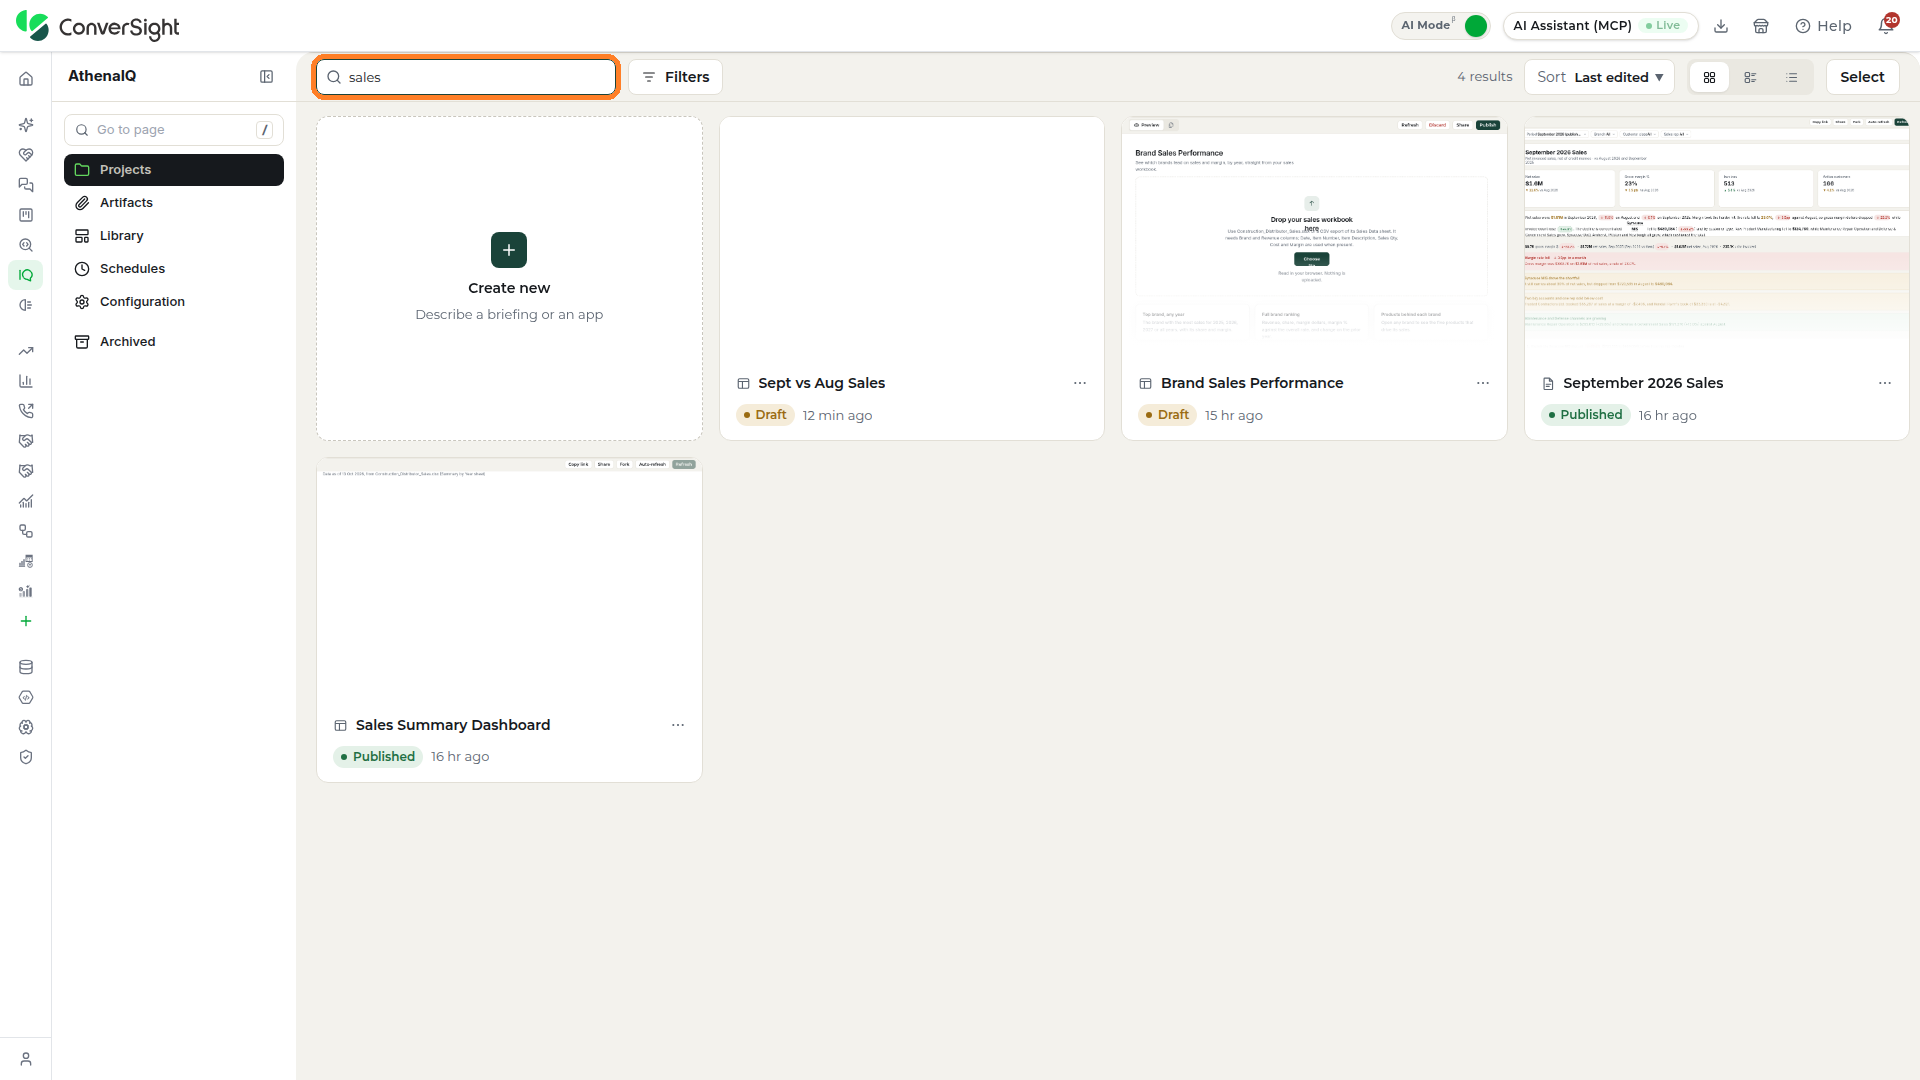Open the marketplace store icon

[1761, 26]
